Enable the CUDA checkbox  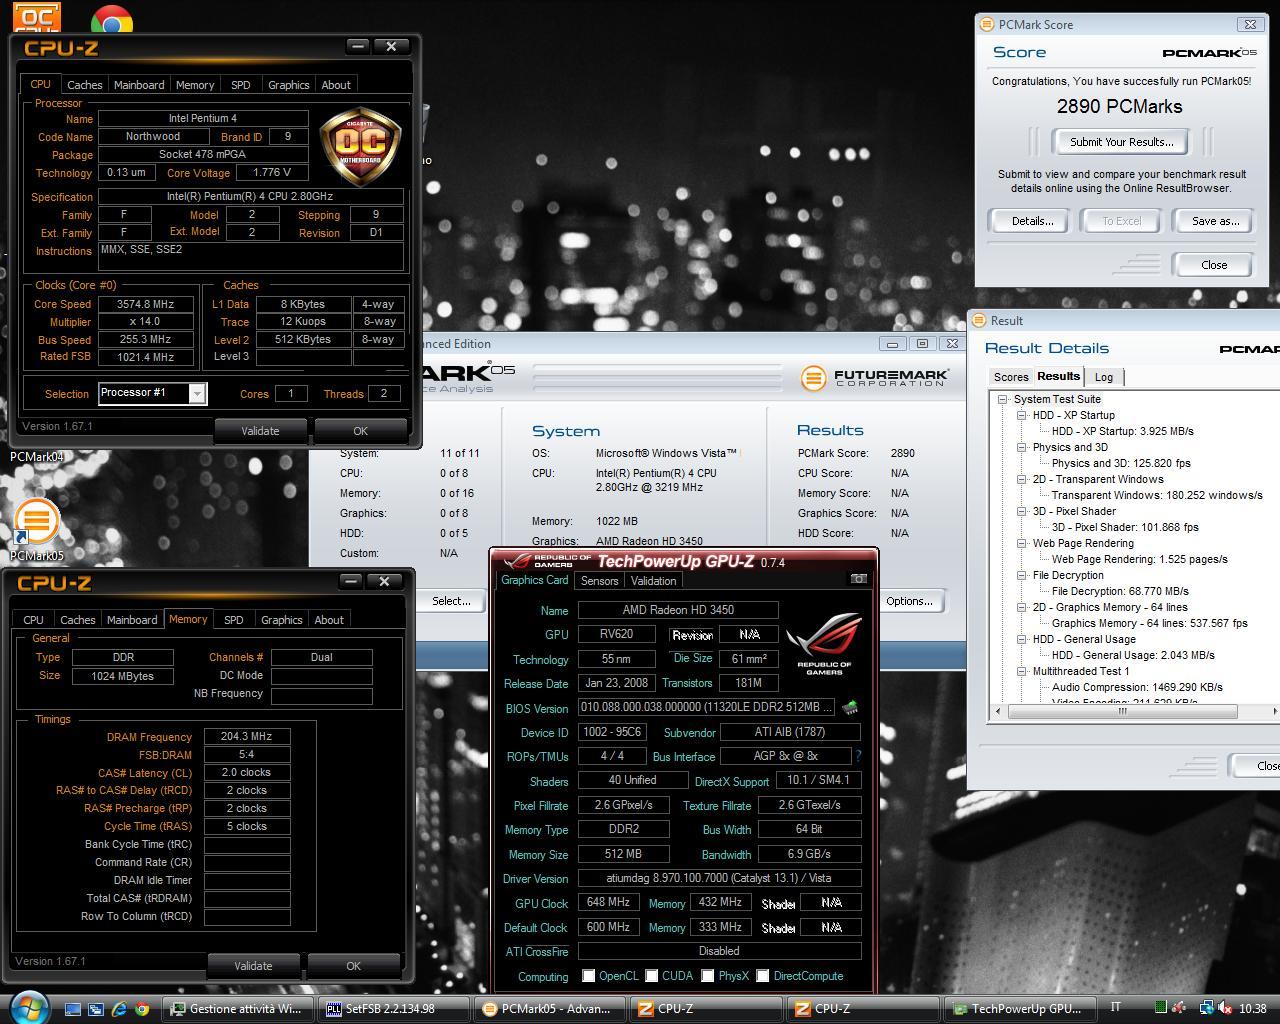pos(651,976)
